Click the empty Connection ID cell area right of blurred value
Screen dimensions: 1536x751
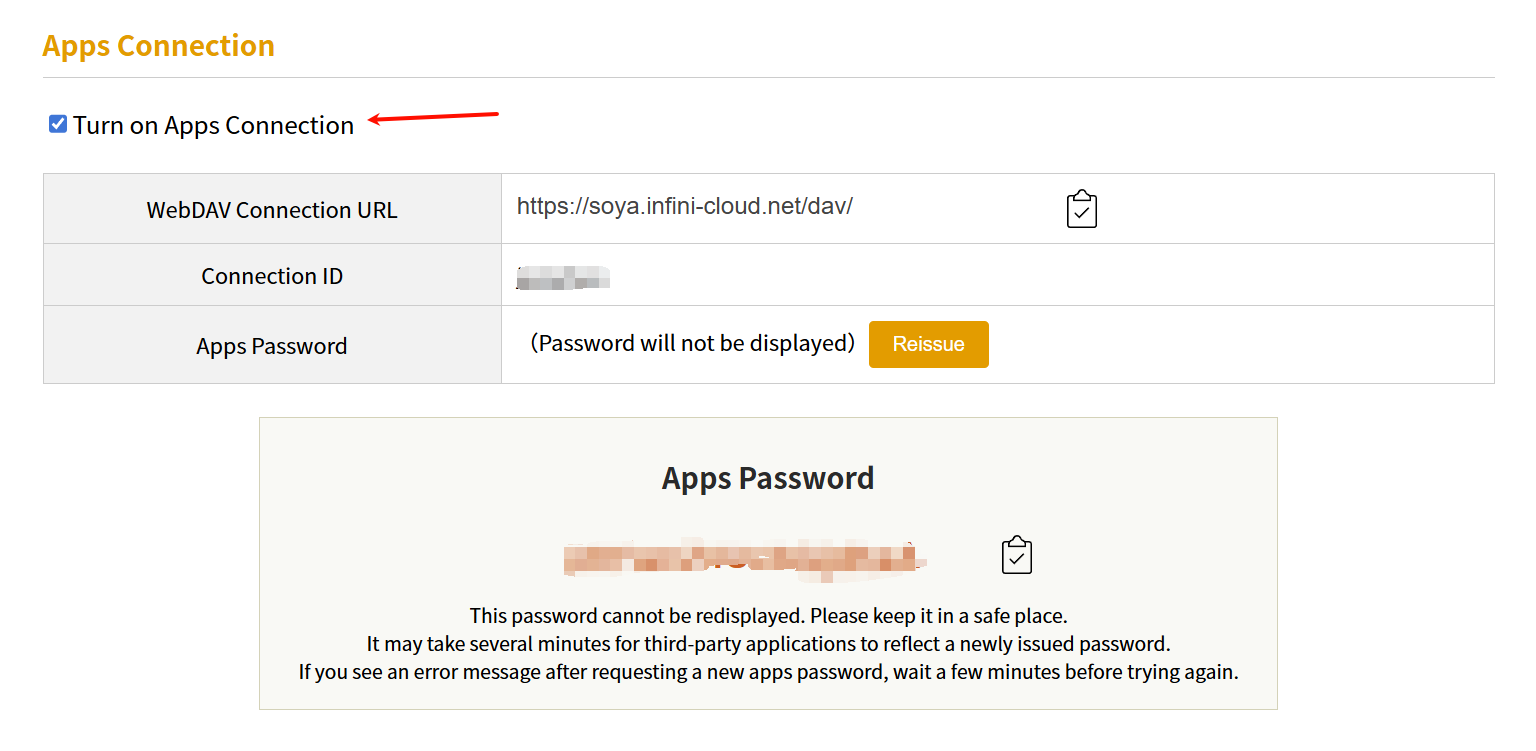coord(1000,276)
